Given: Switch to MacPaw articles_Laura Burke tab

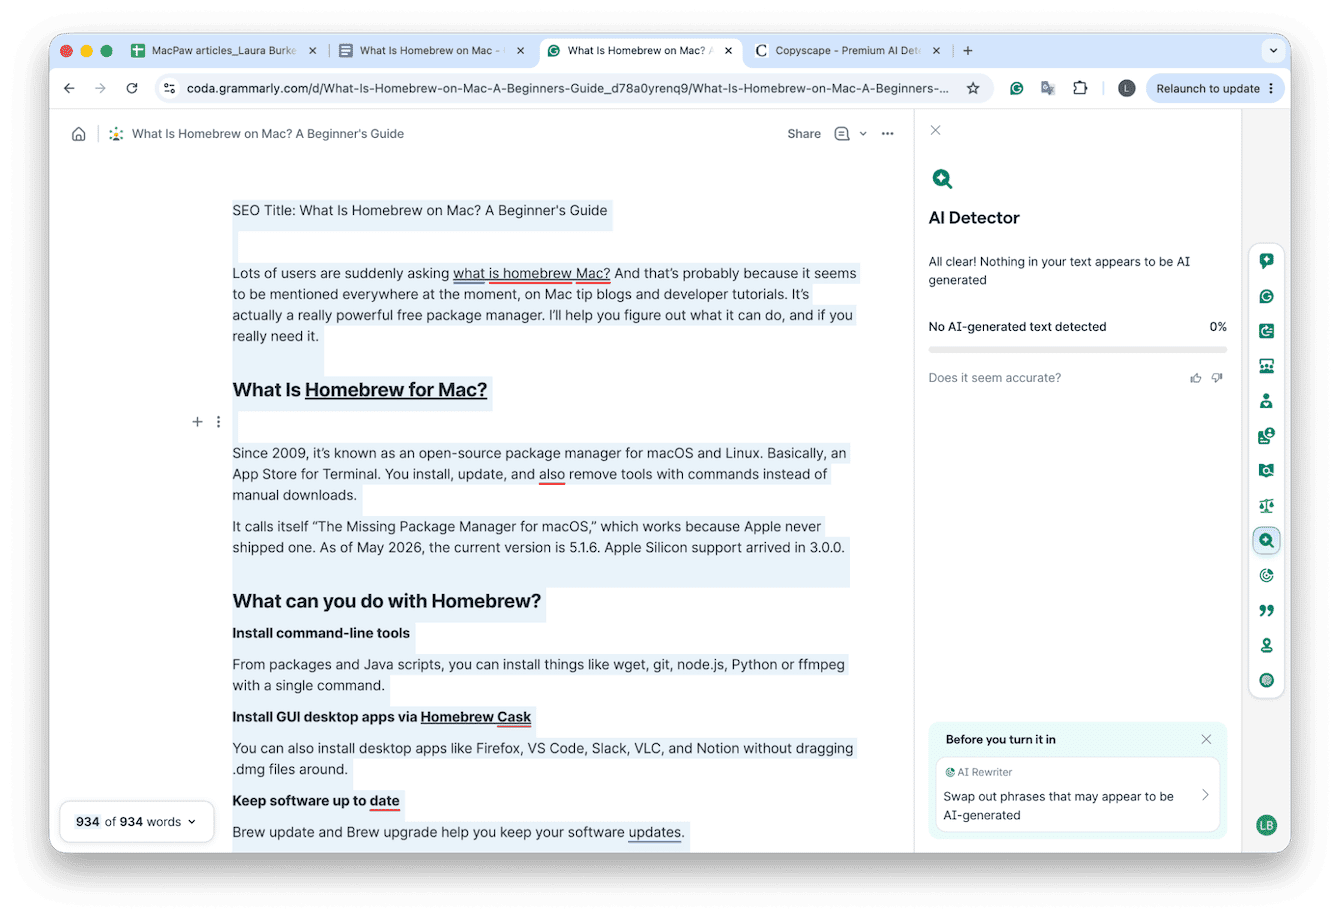Looking at the screenshot, I should (223, 50).
